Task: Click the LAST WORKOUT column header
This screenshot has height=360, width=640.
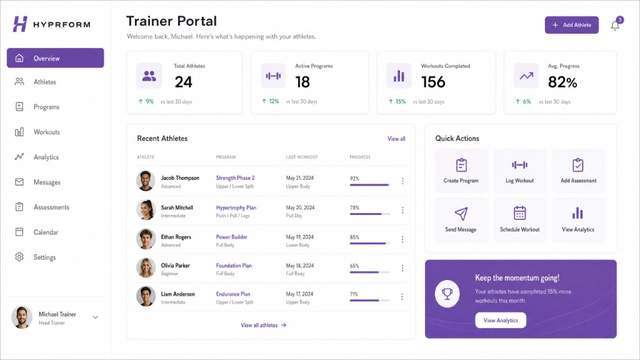Action: [x=302, y=157]
